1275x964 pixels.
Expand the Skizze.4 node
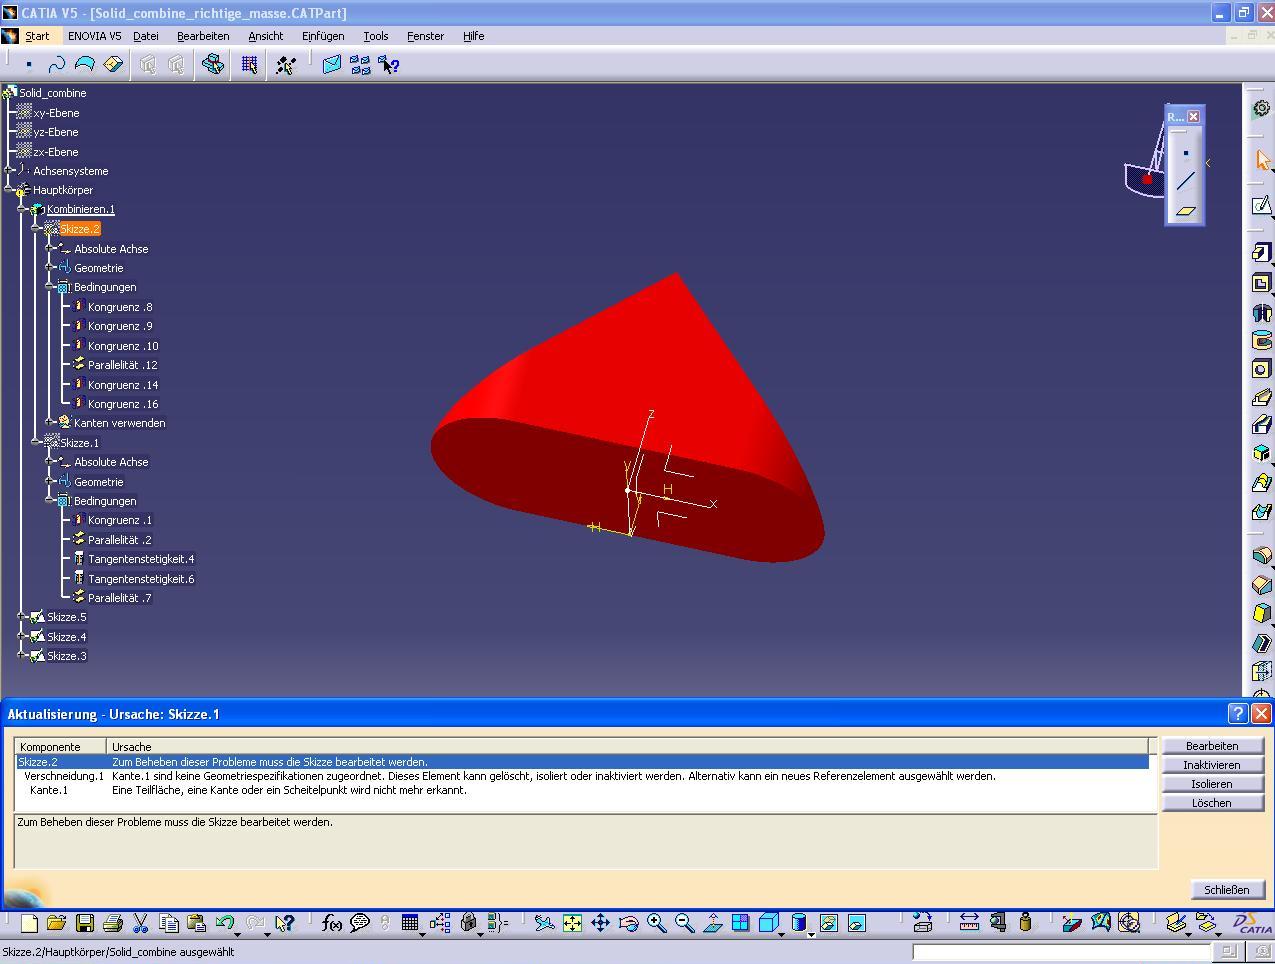point(22,637)
